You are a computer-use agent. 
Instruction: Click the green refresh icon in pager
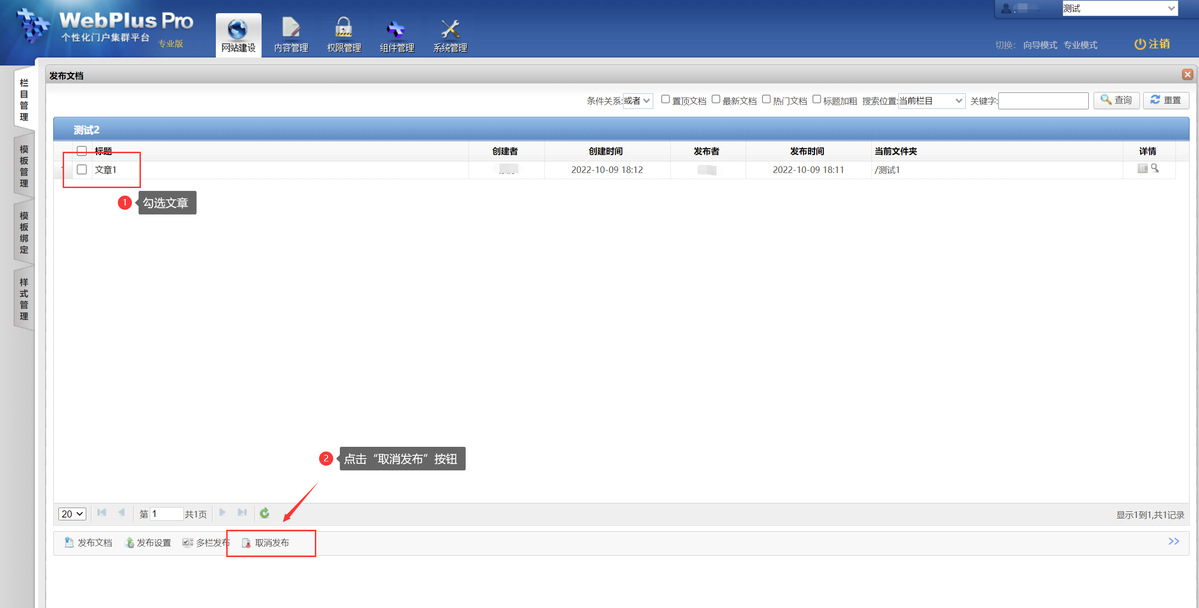[265, 513]
